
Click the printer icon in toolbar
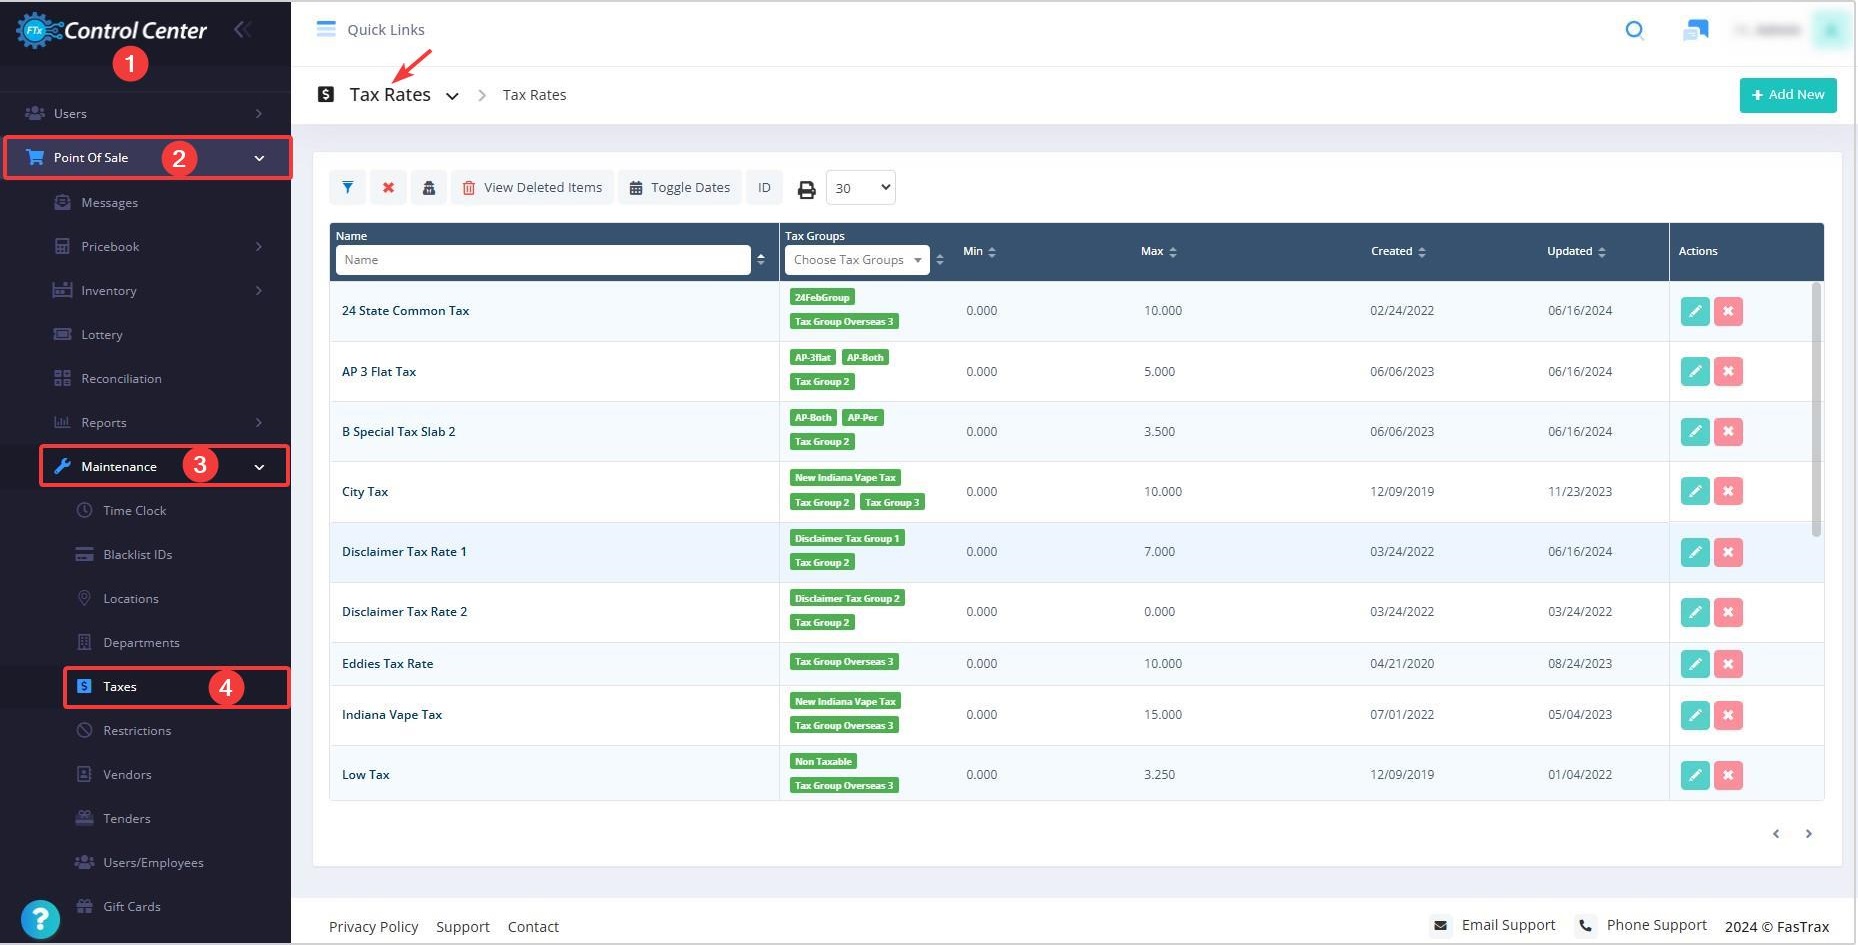coord(806,189)
